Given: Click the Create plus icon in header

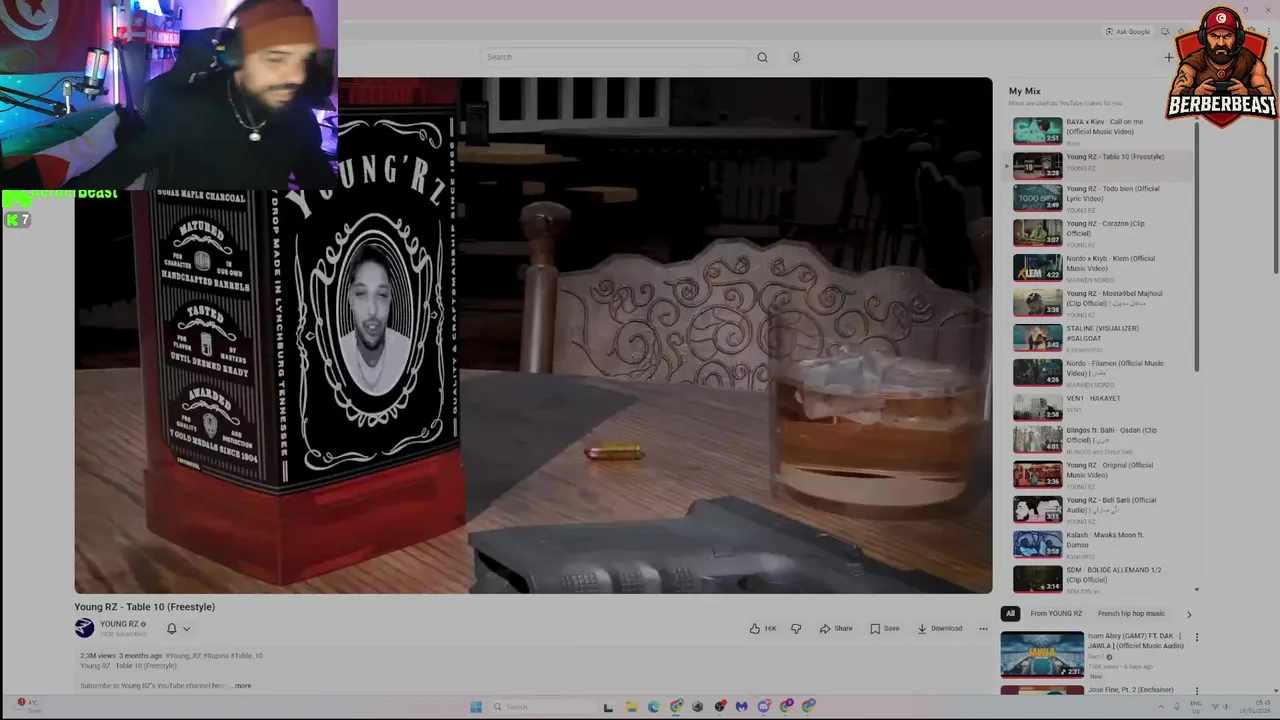Looking at the screenshot, I should tap(1168, 57).
